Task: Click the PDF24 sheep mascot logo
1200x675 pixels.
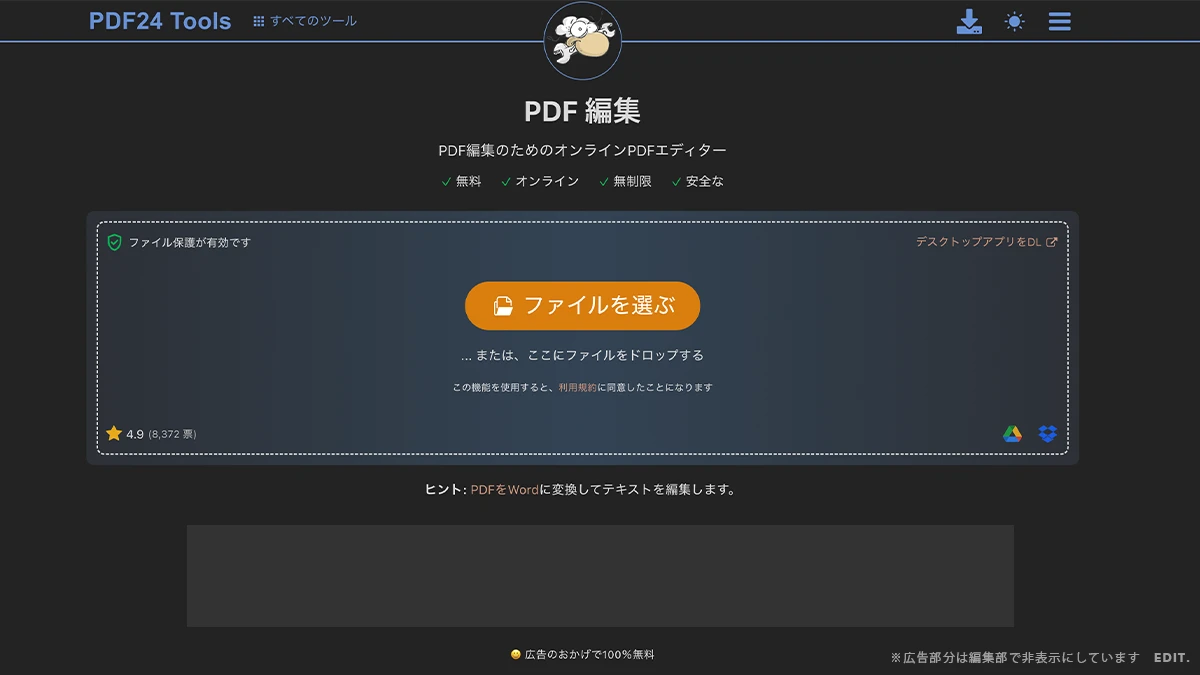Action: tap(582, 40)
